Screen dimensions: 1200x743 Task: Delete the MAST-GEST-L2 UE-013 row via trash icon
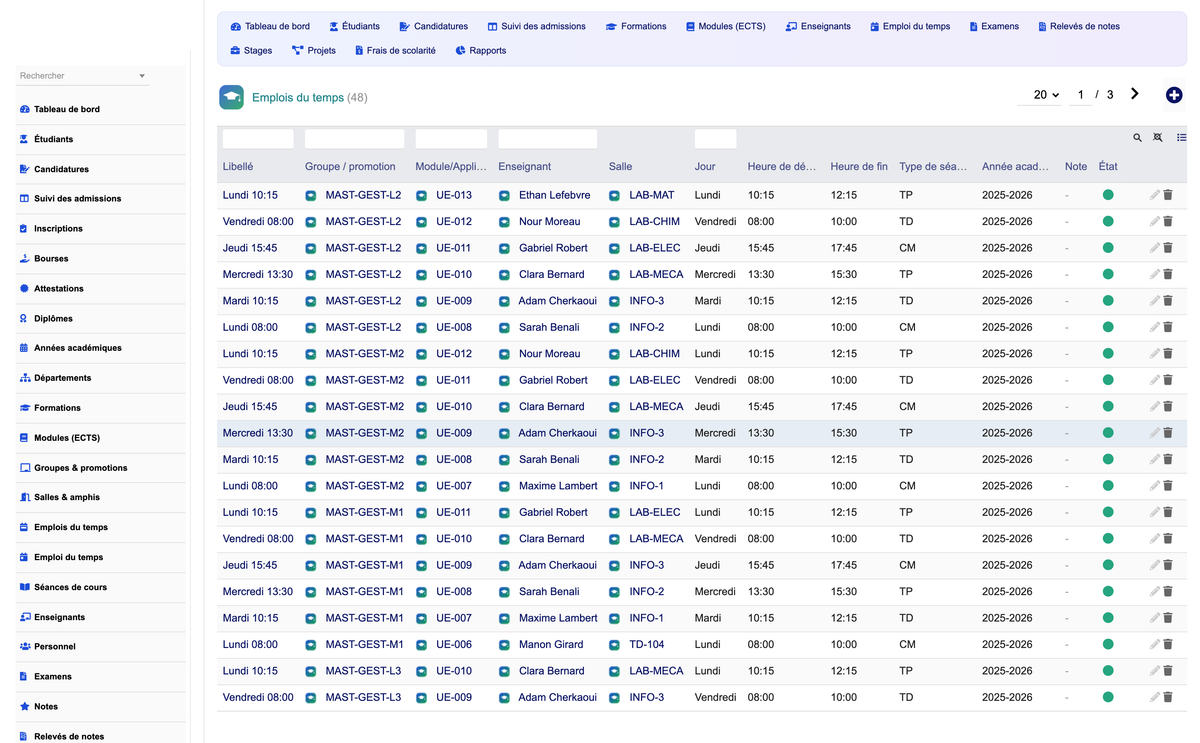point(1168,195)
